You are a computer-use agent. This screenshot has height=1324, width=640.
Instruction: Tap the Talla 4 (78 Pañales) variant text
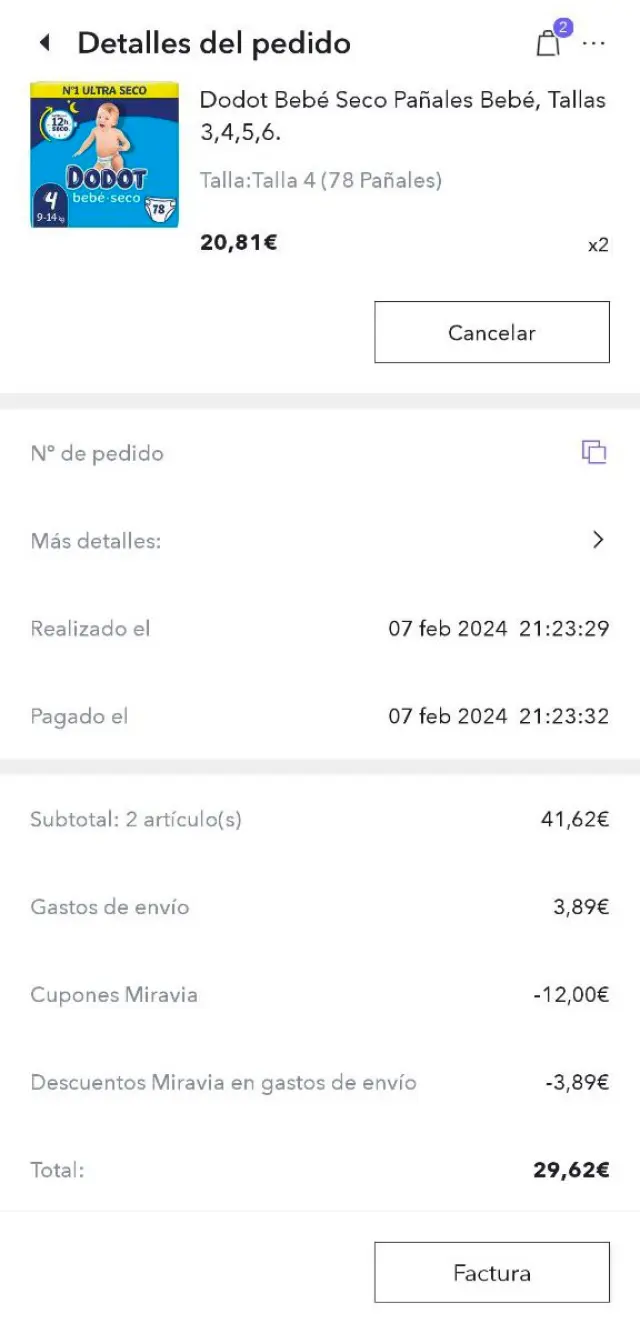321,181
